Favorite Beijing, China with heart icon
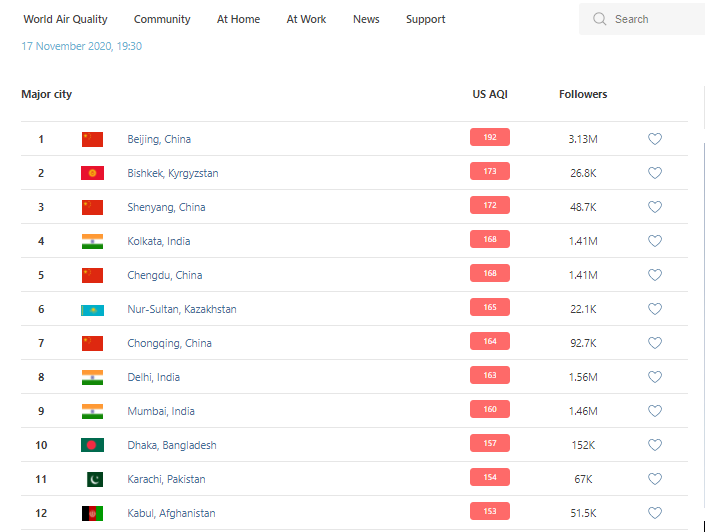 (x=655, y=139)
